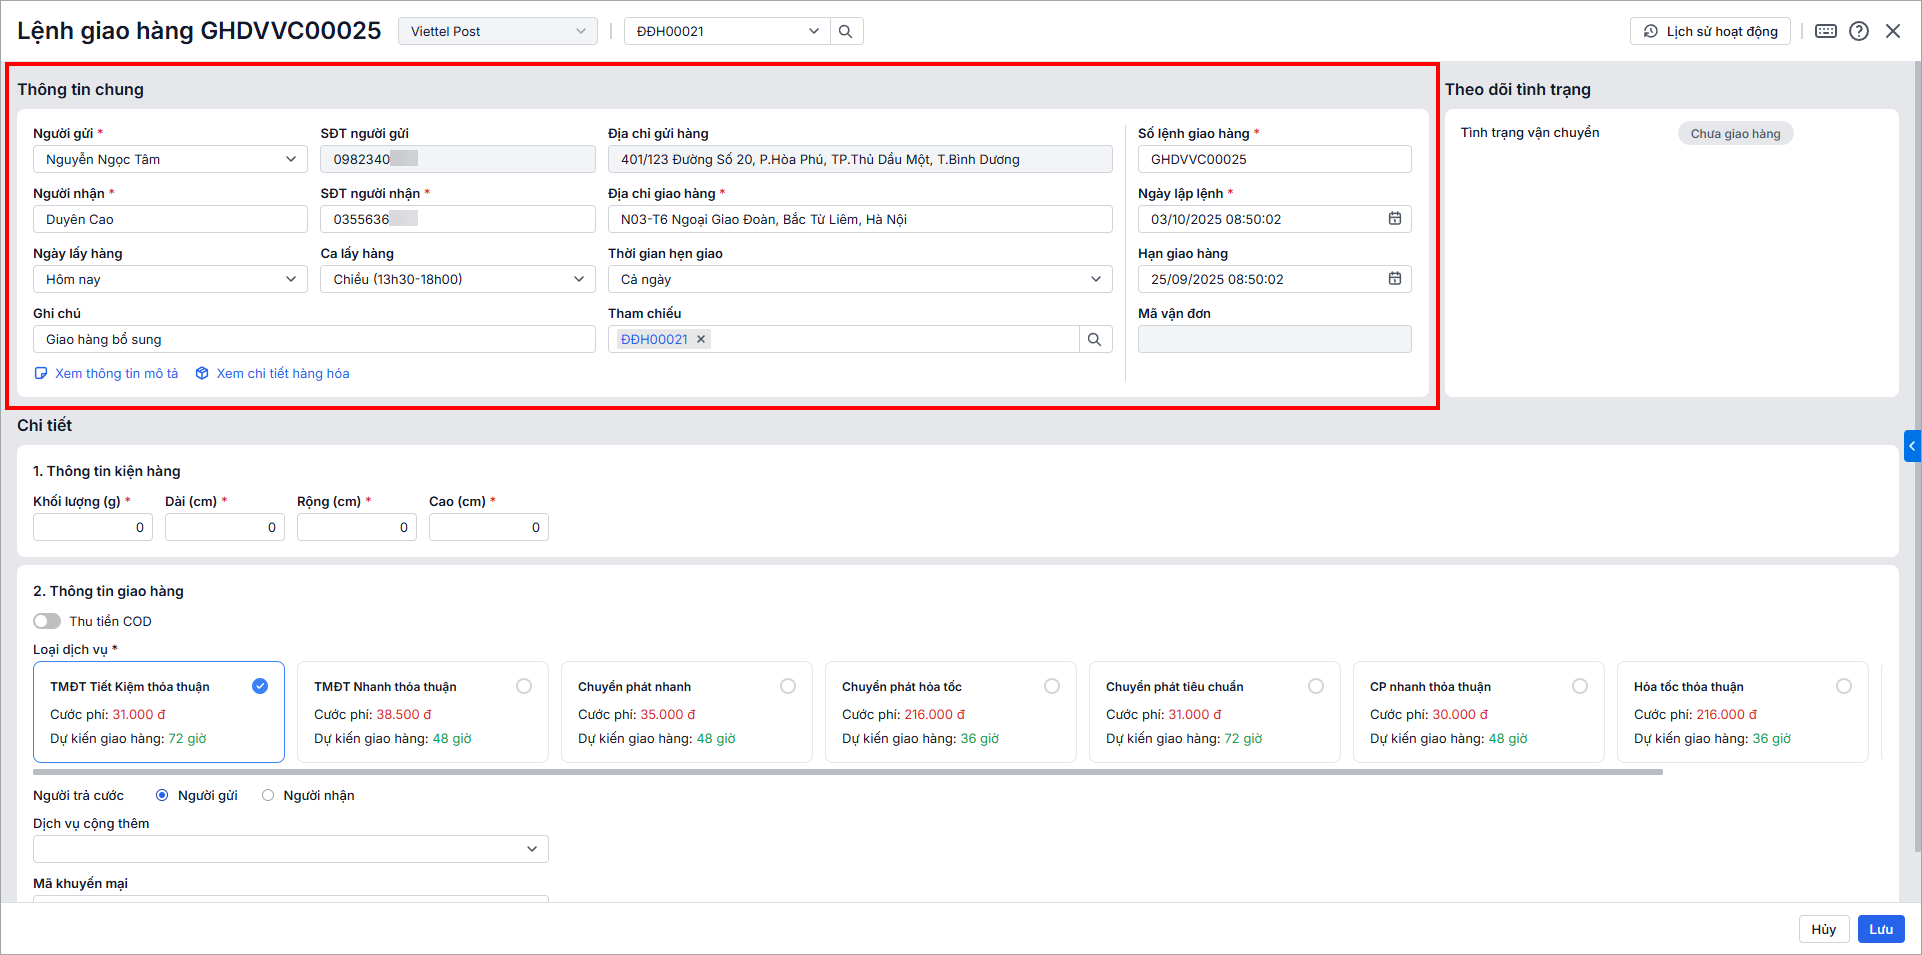The height and width of the screenshot is (955, 1922).
Task: Enable the Thu tiền COD toggle
Action: (47, 621)
